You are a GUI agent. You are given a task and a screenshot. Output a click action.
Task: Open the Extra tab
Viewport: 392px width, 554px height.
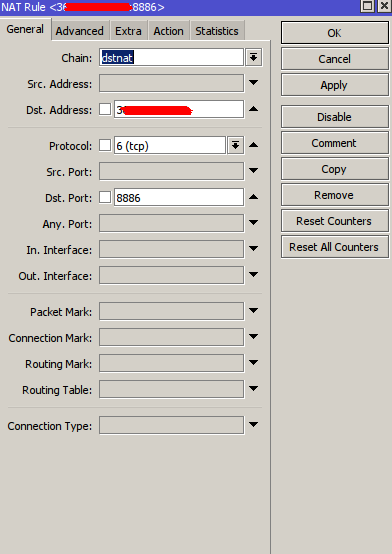click(x=128, y=31)
